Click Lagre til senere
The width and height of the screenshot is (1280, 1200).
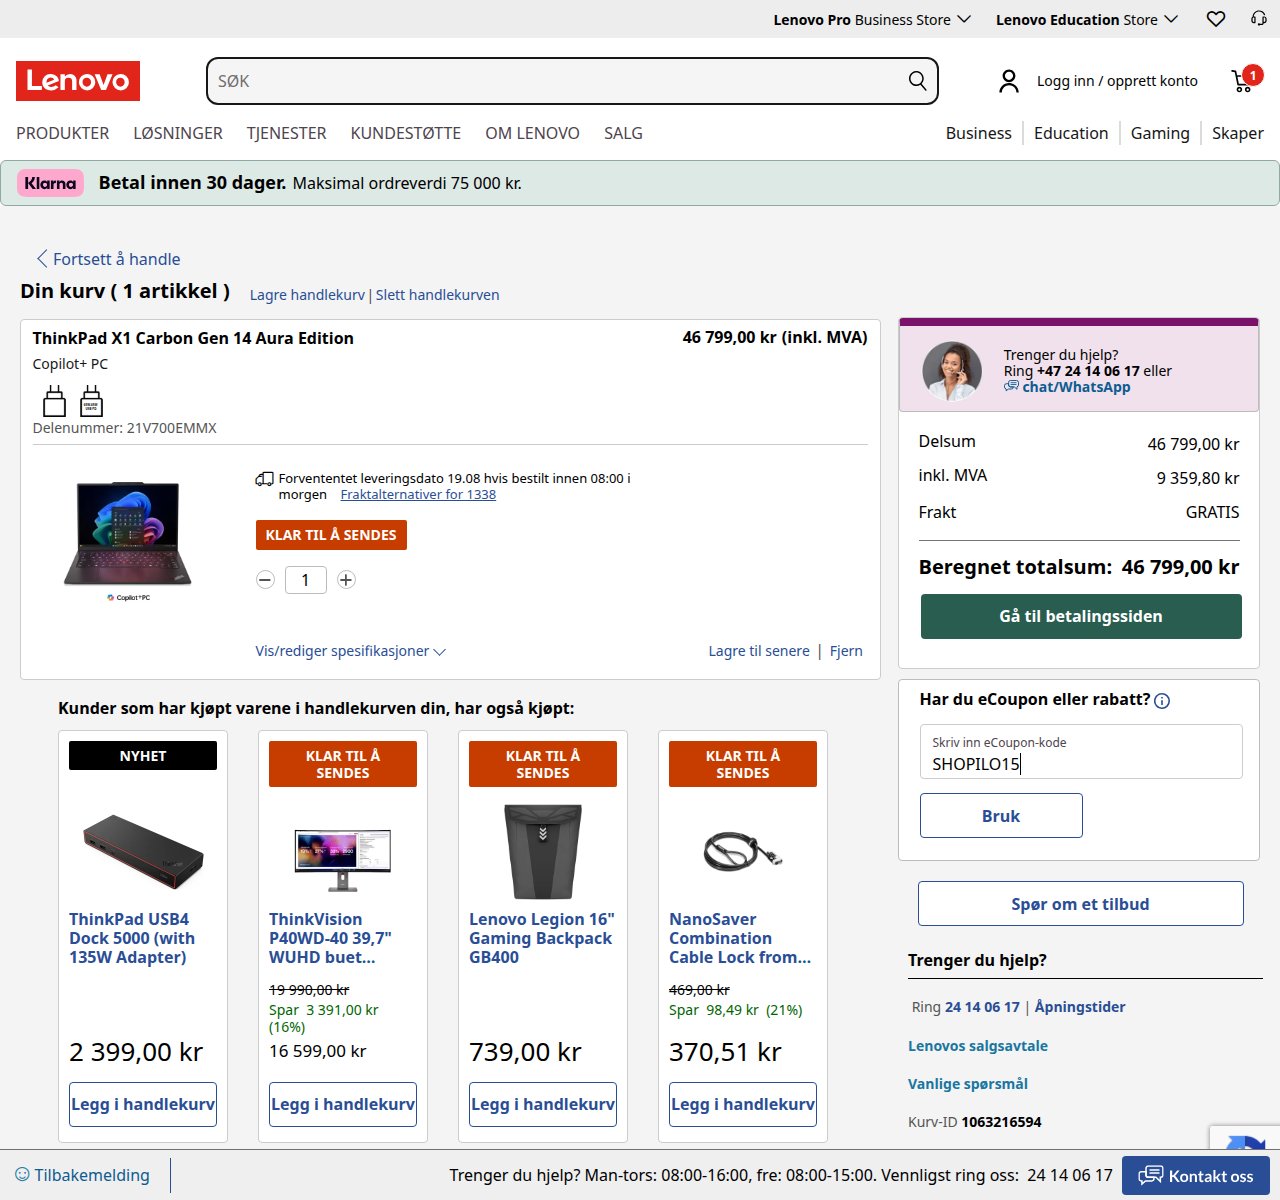[759, 651]
